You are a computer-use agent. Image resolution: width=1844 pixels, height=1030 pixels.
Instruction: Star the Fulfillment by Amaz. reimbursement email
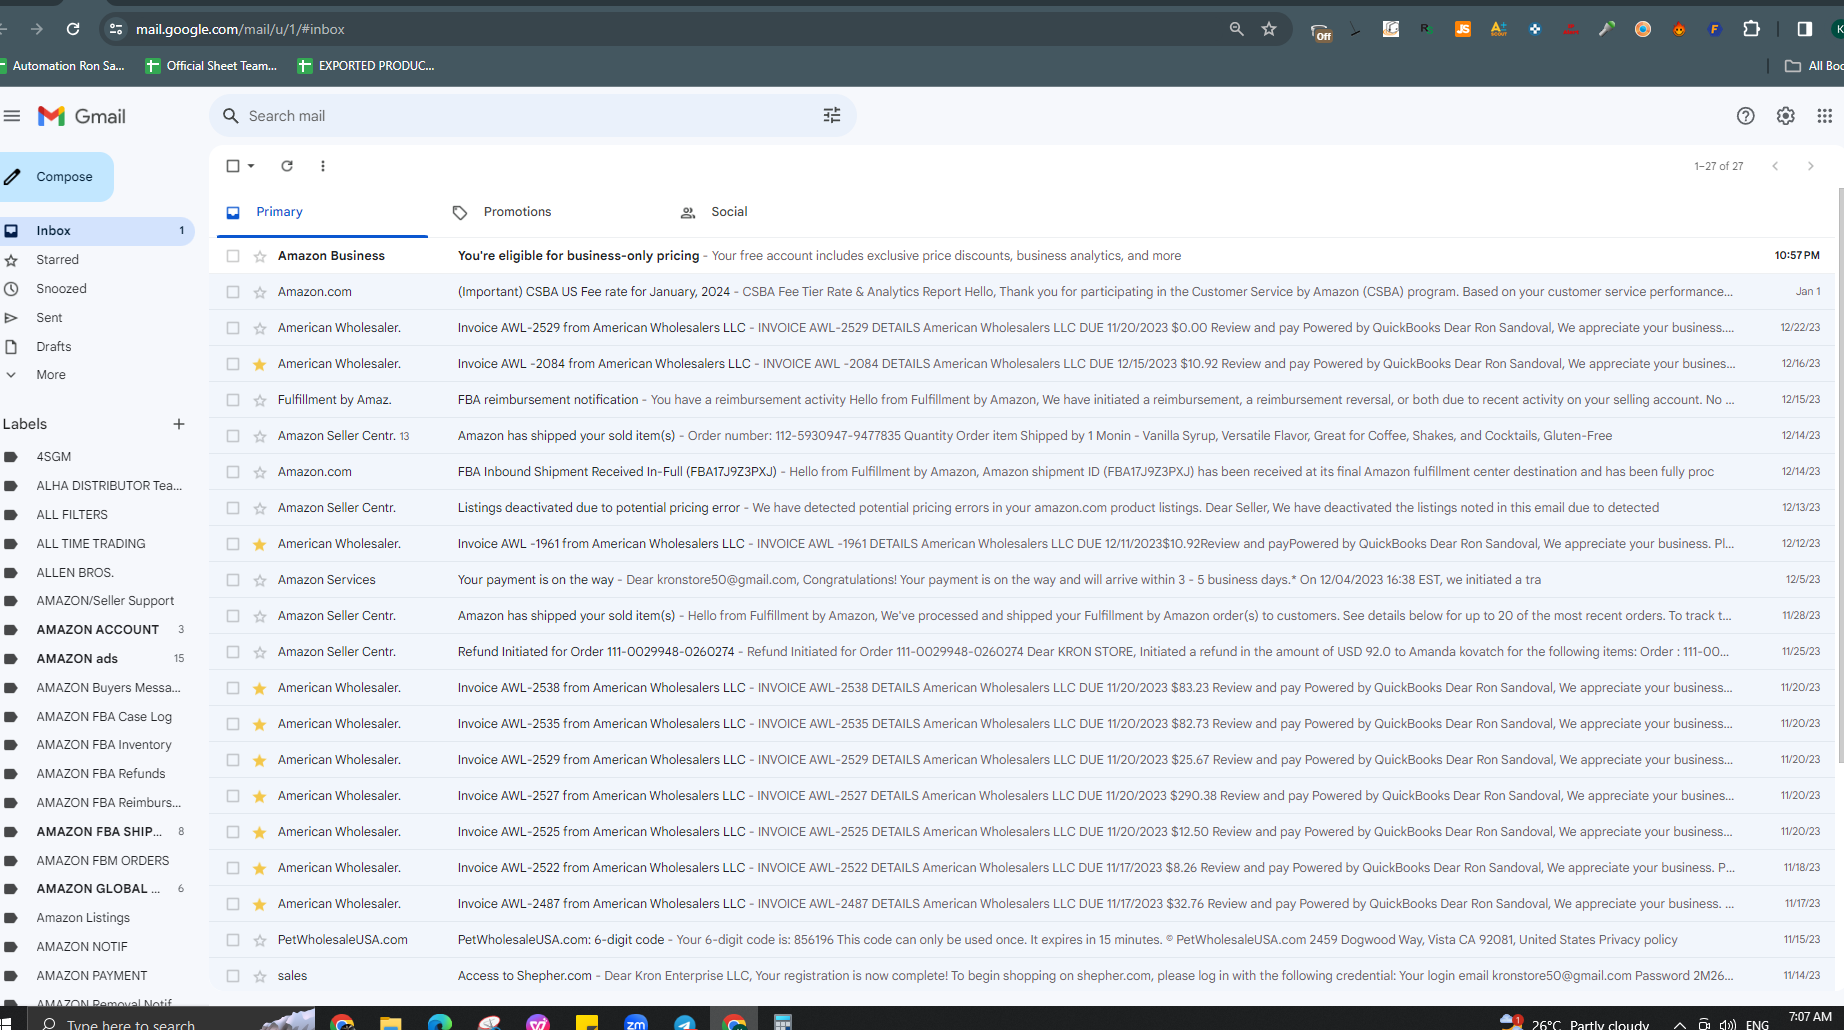click(260, 400)
